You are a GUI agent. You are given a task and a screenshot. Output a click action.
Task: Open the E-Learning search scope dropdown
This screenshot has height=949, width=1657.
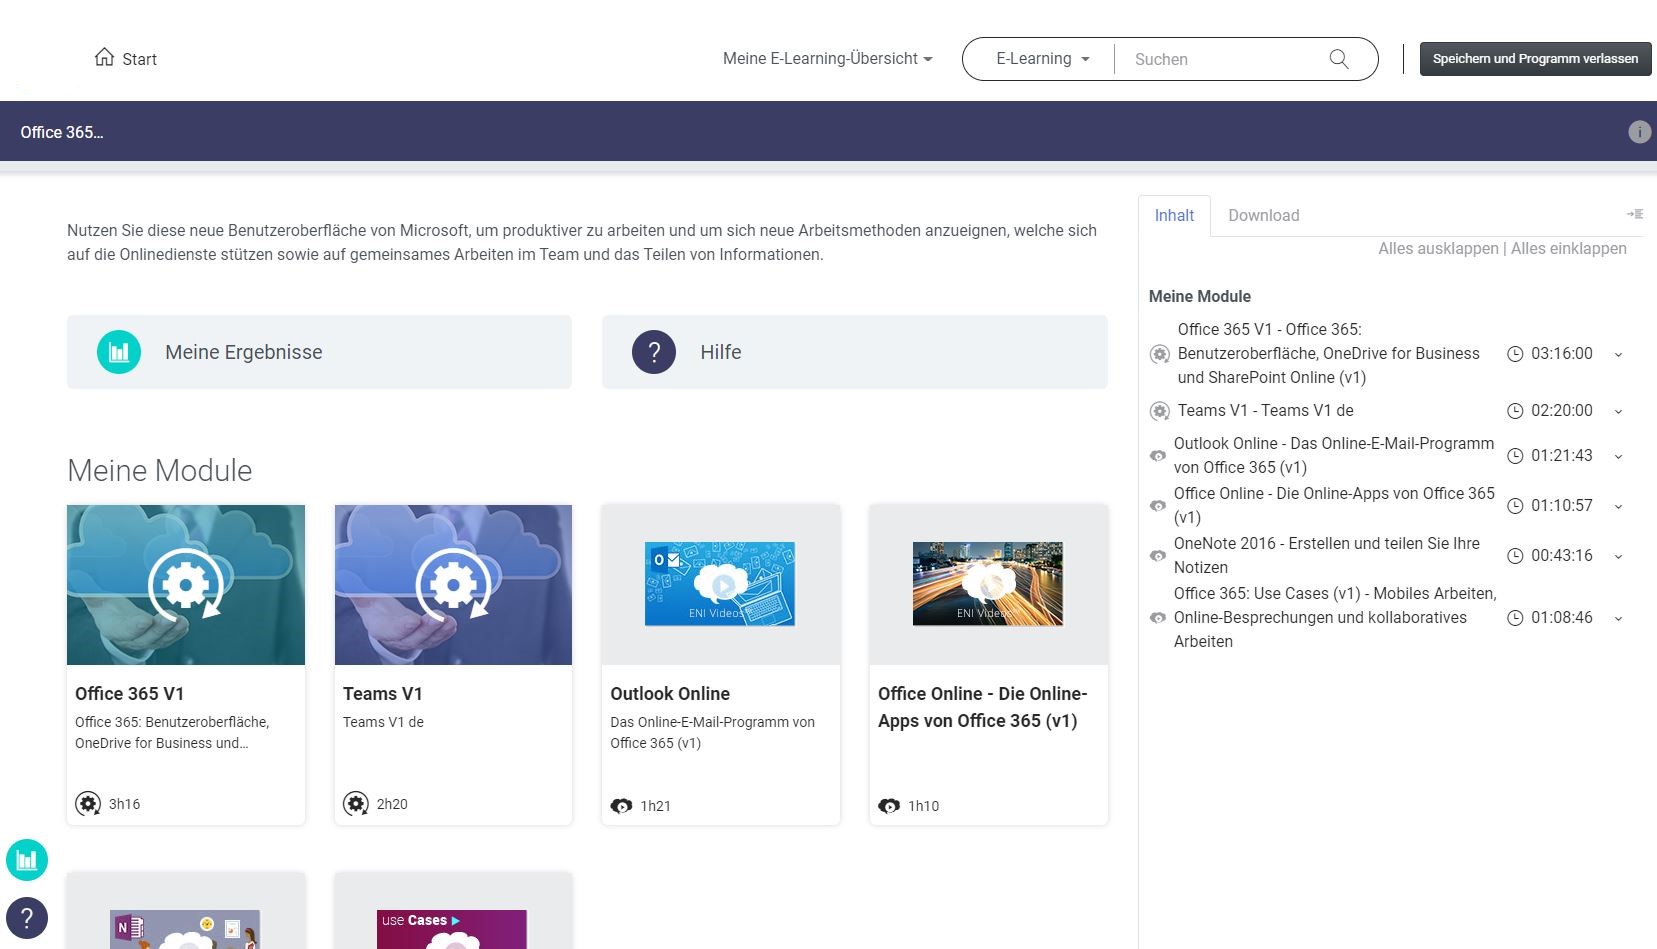click(x=1042, y=59)
